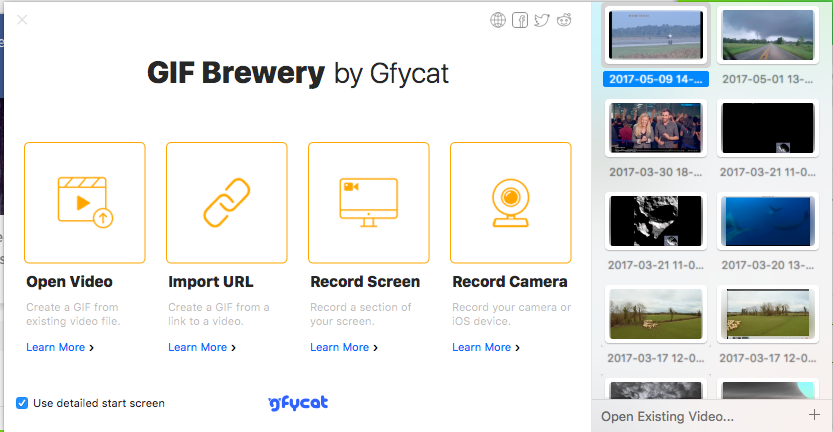
Task: Click the Open Video clapperboard icon
Action: coord(85,202)
